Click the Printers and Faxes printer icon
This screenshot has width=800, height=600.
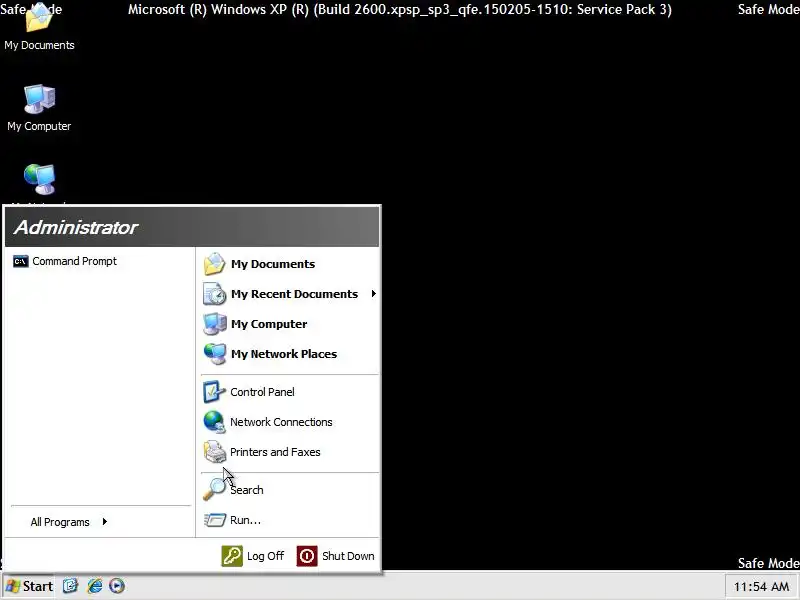coord(214,452)
